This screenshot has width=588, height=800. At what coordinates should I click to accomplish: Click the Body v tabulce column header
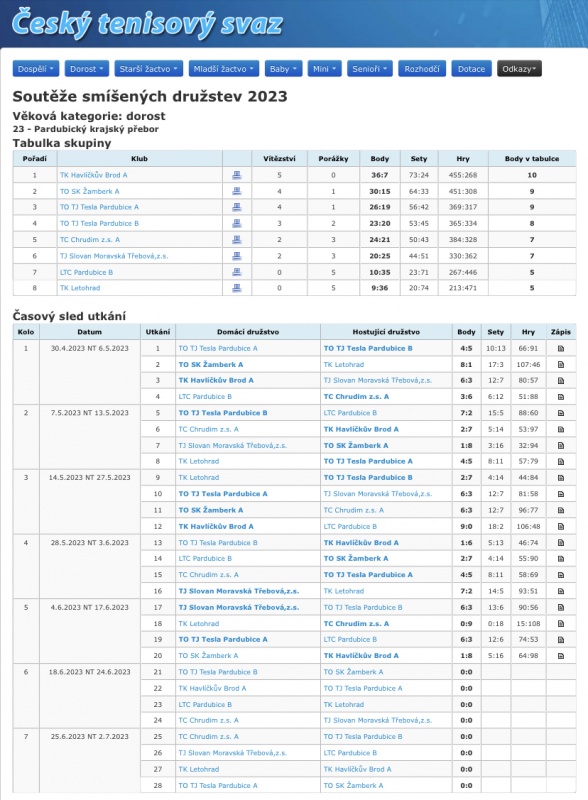click(x=532, y=159)
